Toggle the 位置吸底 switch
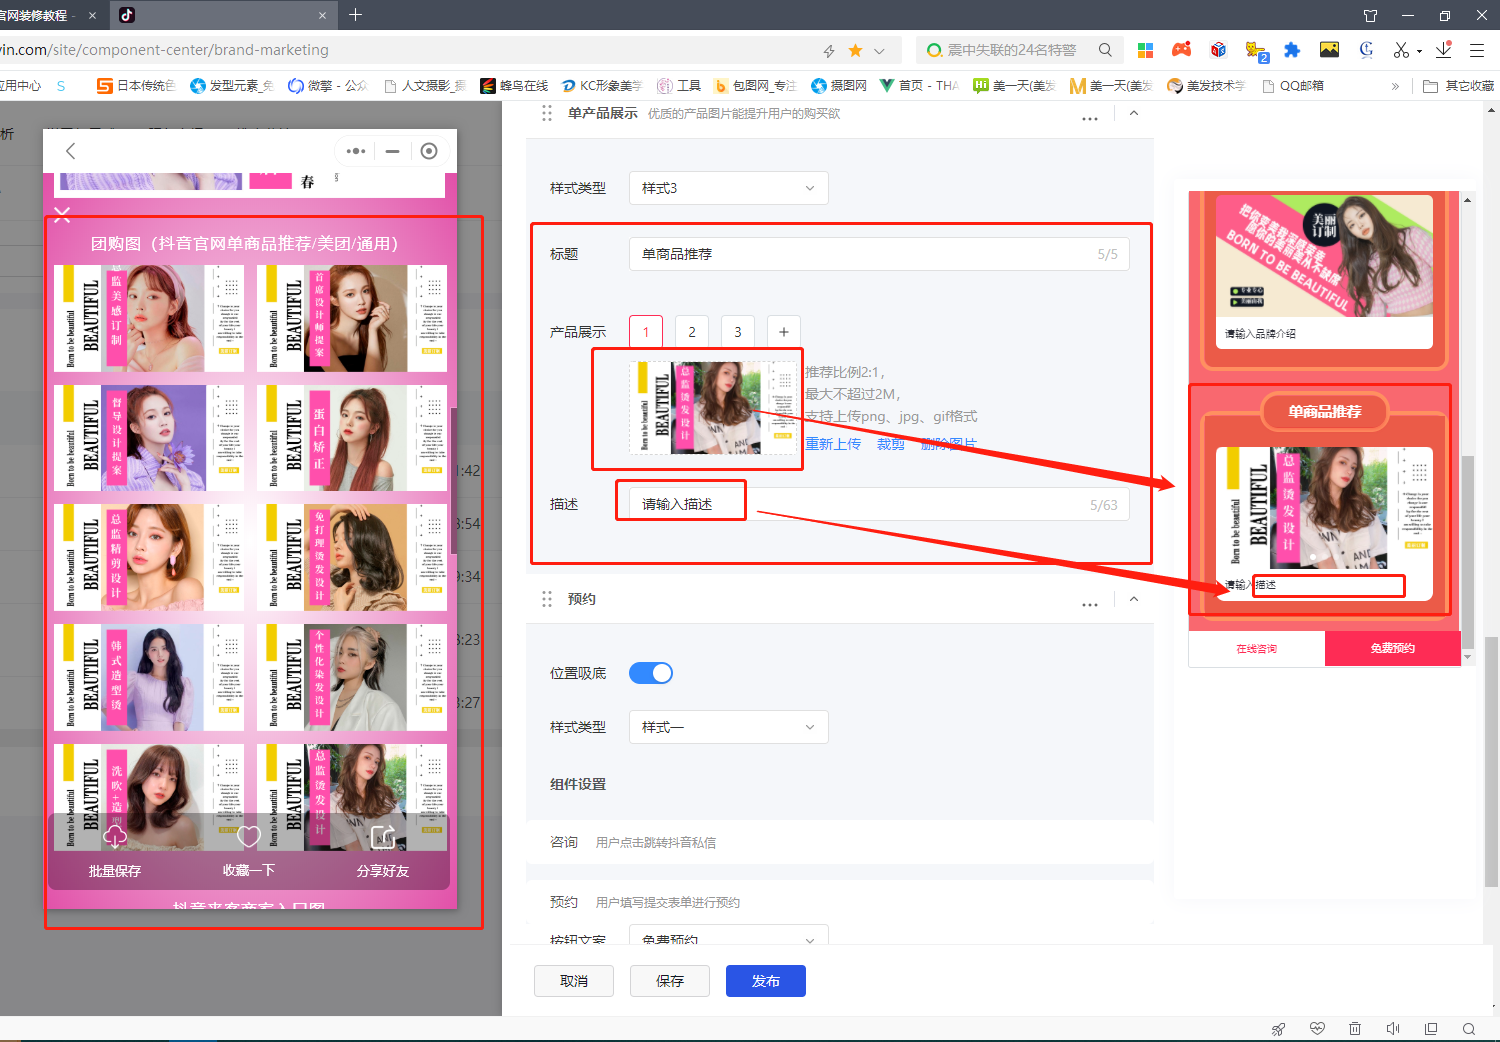Viewport: 1500px width, 1042px height. click(x=651, y=673)
